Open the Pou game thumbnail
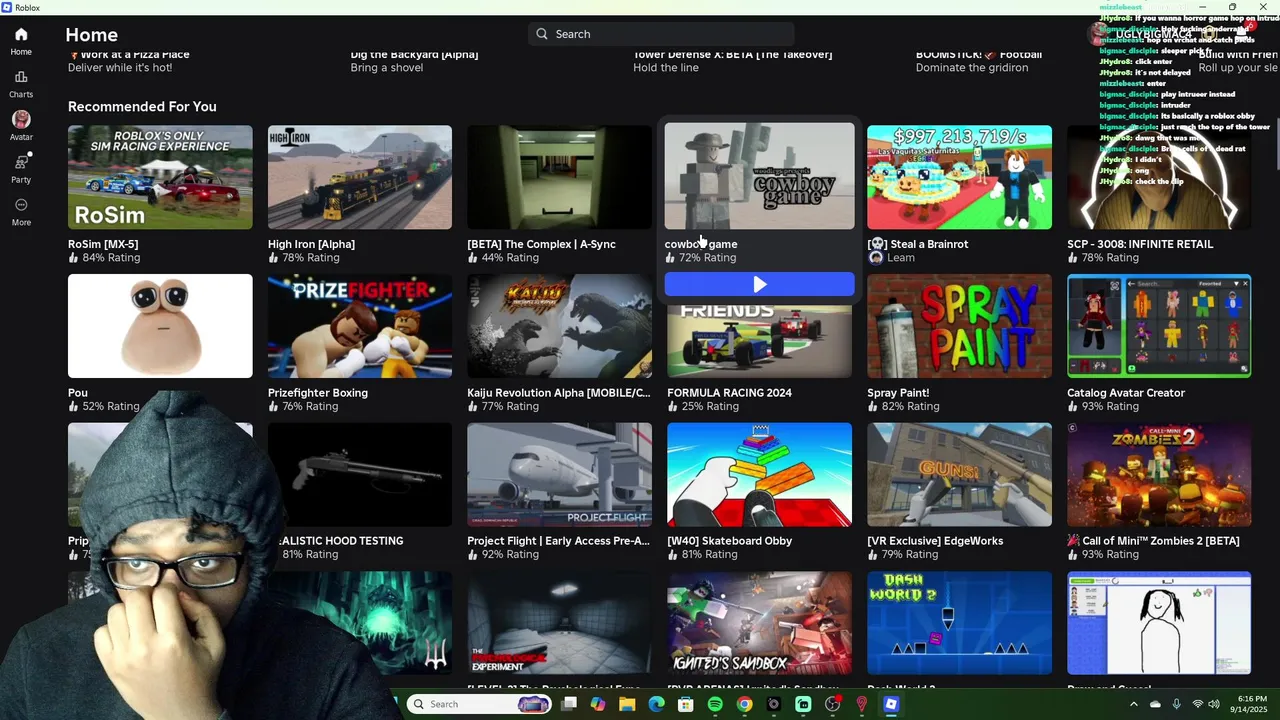This screenshot has width=1280, height=720. click(x=160, y=326)
